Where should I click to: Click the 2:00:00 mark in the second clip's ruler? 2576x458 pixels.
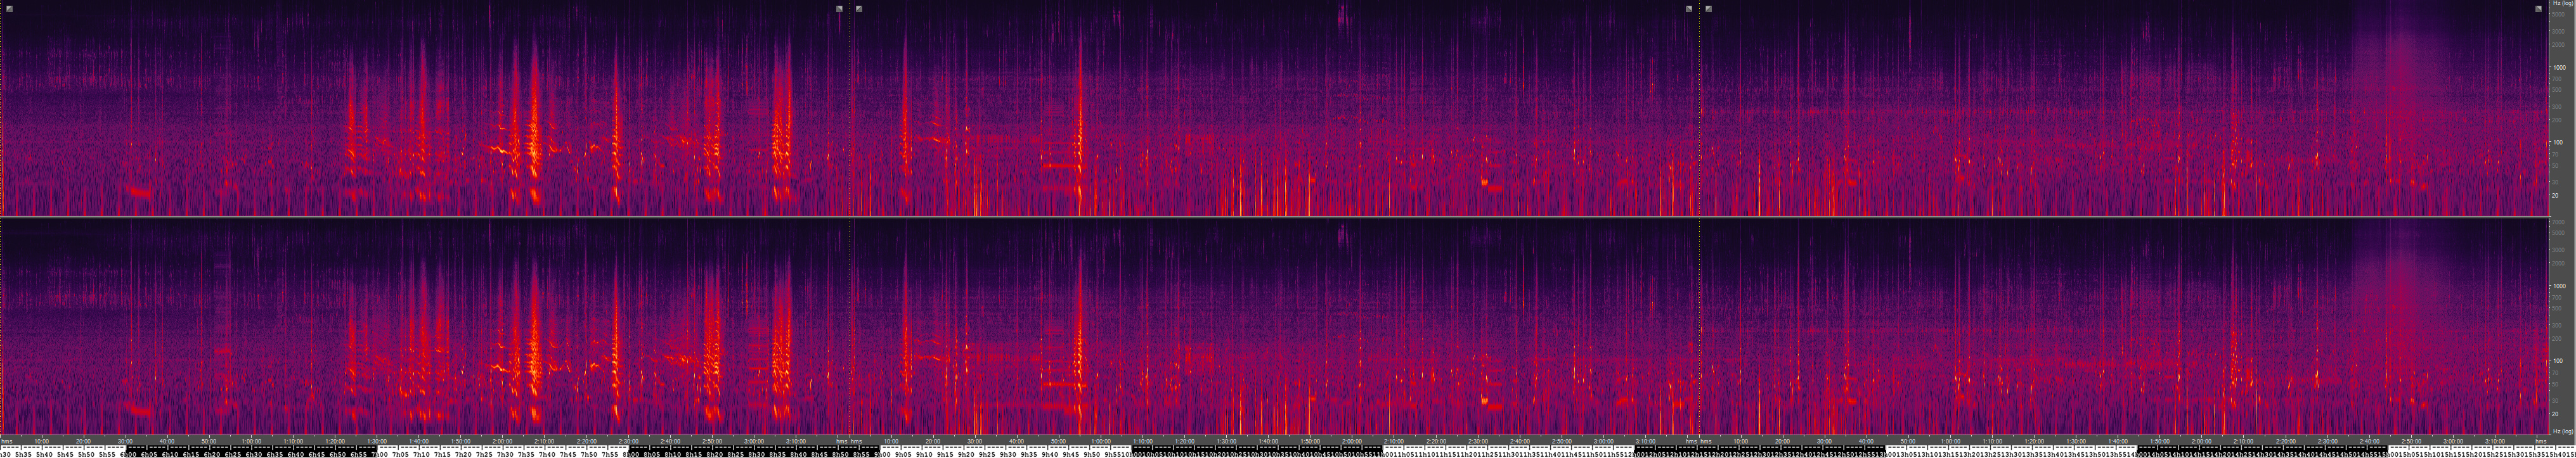[x=1351, y=441]
